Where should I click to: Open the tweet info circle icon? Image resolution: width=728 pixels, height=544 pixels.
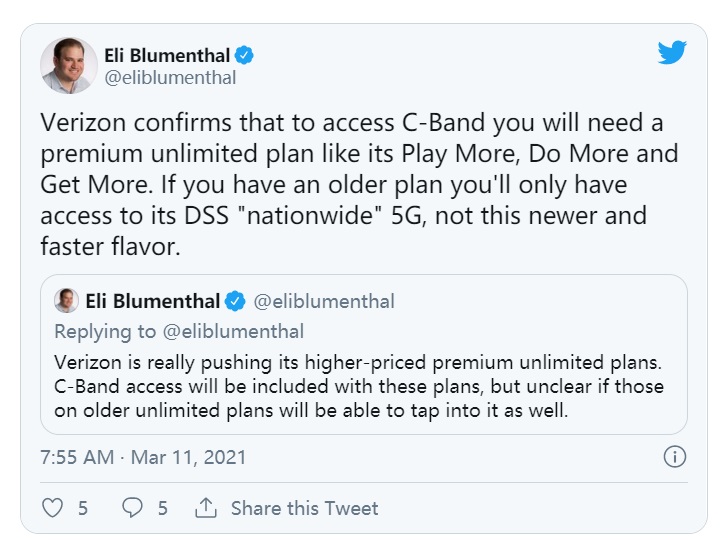tap(674, 457)
